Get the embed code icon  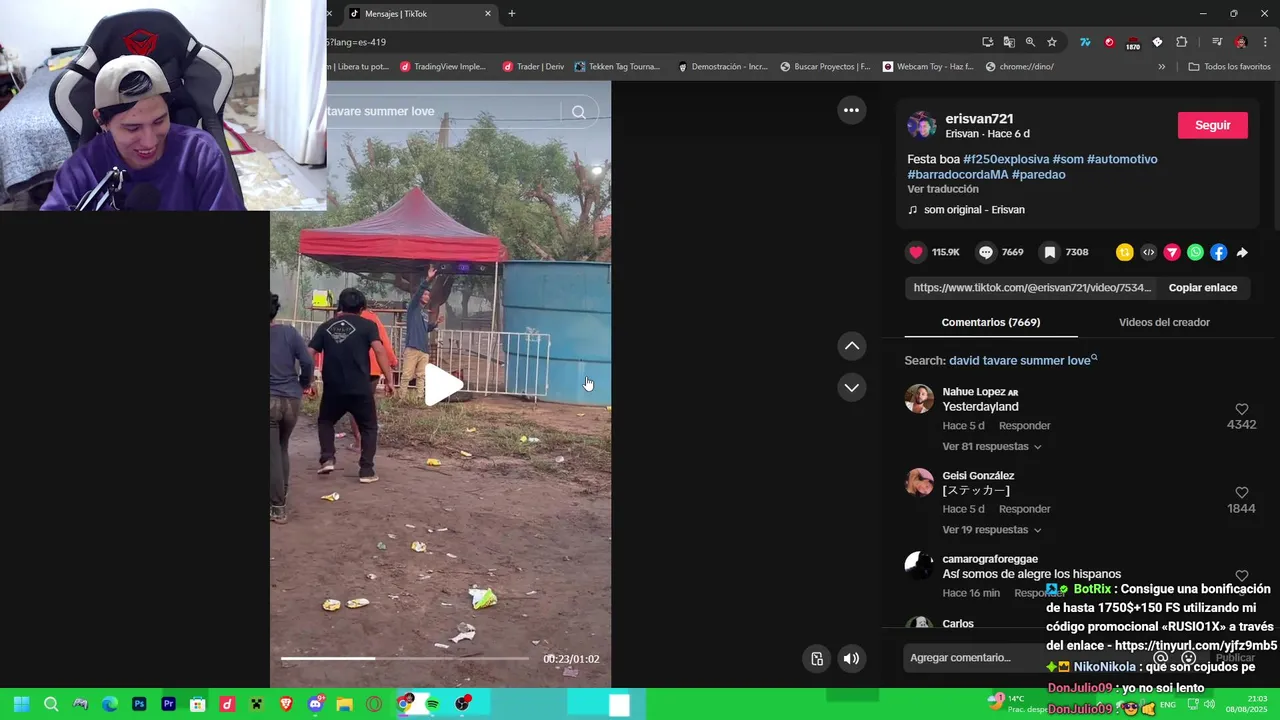pos(1148,252)
